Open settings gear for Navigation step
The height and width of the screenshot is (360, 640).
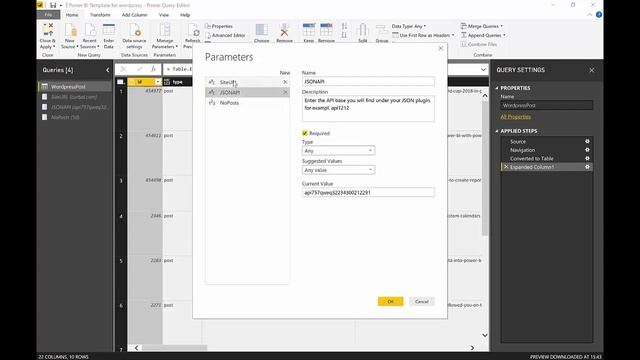pos(587,150)
